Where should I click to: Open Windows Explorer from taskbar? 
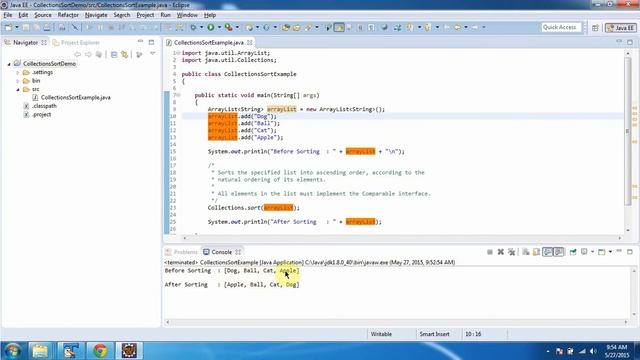[x=40, y=351]
